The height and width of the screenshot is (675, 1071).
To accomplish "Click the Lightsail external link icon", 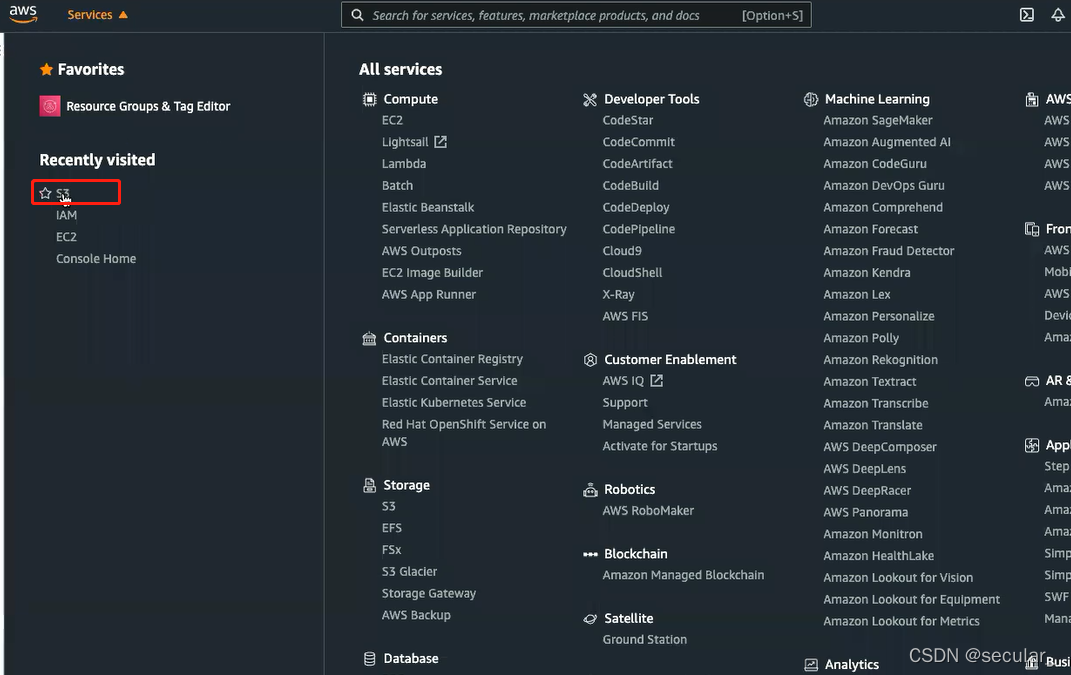I will [x=441, y=141].
